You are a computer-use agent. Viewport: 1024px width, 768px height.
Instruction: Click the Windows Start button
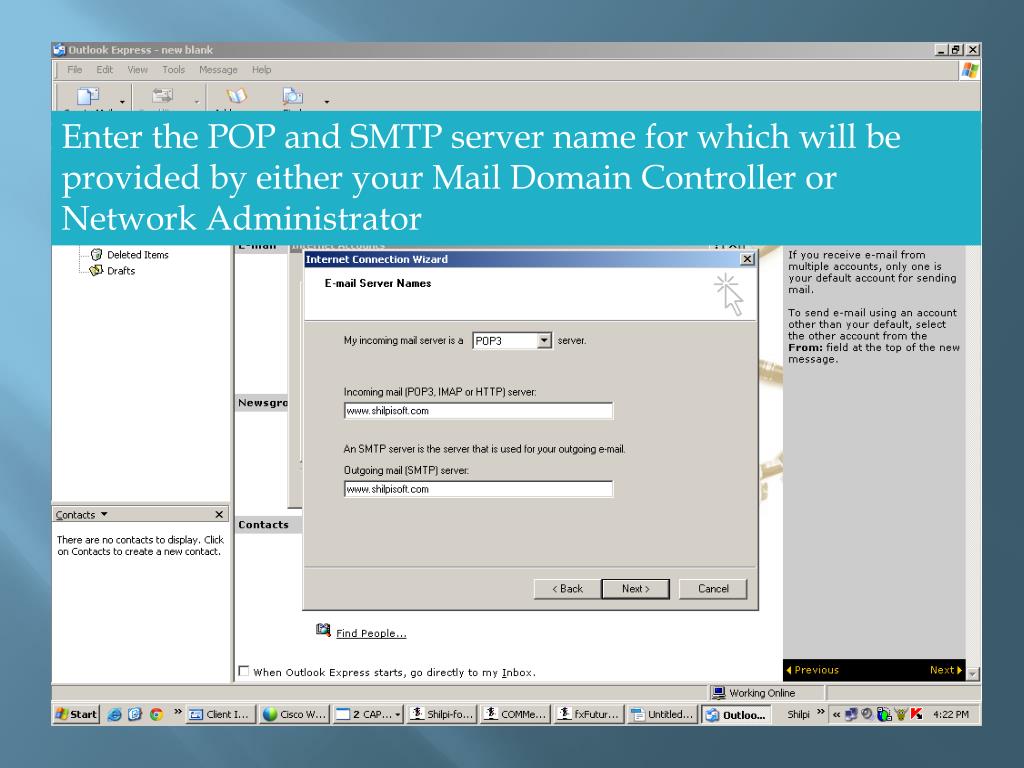point(76,714)
